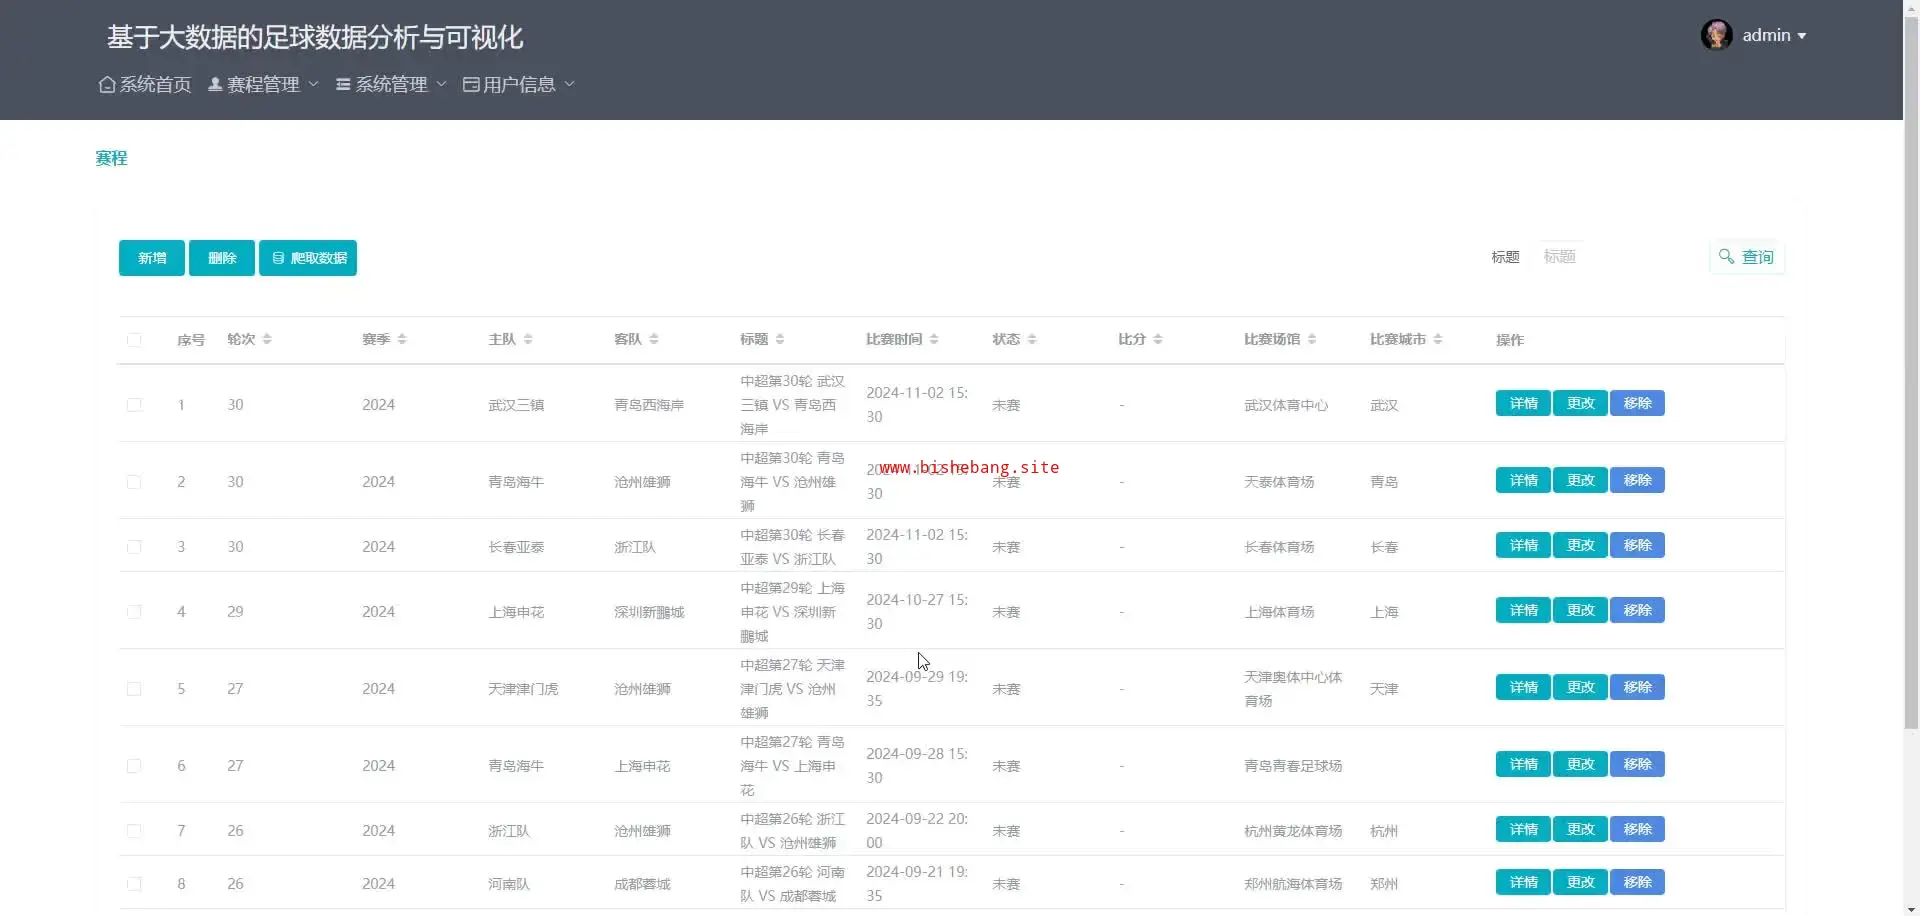Check the checkbox for row 1 武汉三镇

tap(134, 405)
